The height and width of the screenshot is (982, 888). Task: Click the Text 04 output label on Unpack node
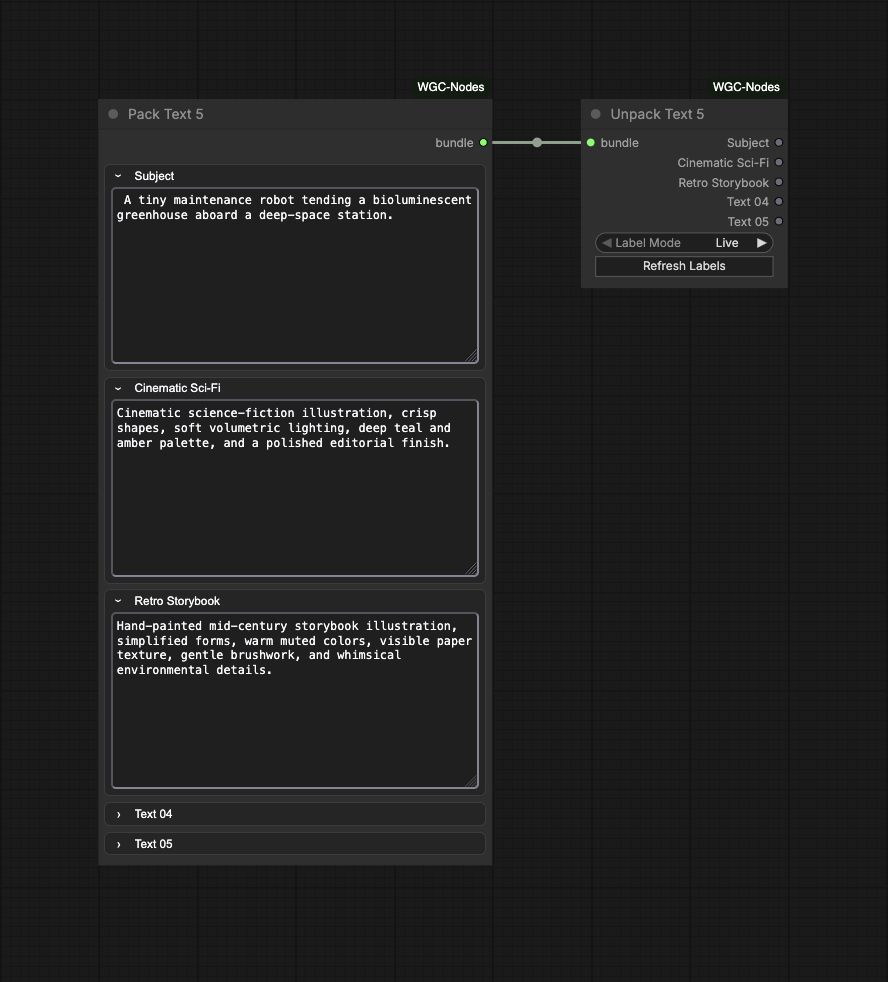click(748, 202)
